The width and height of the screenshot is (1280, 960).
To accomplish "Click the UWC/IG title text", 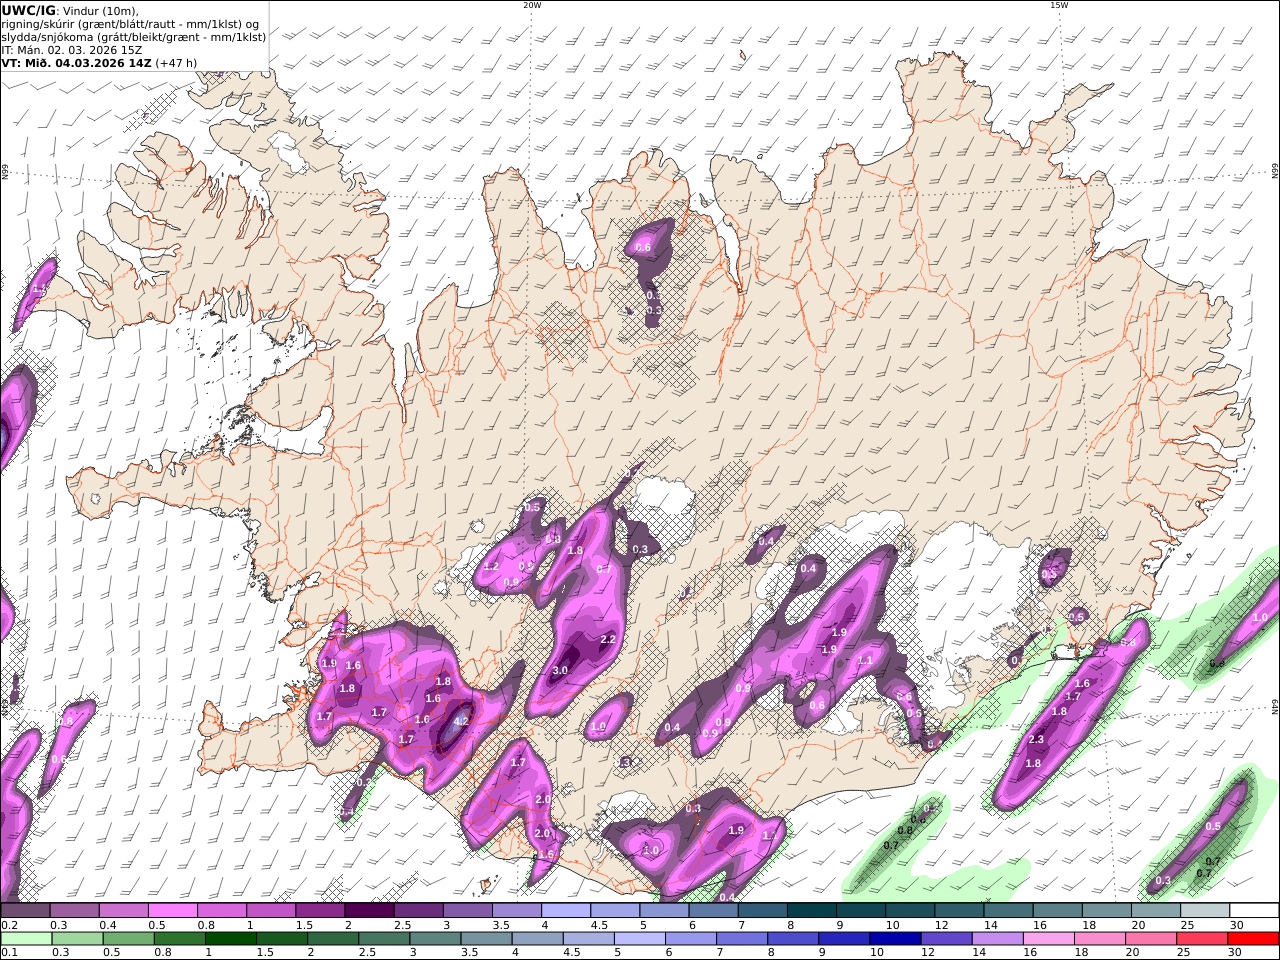I will click(29, 11).
